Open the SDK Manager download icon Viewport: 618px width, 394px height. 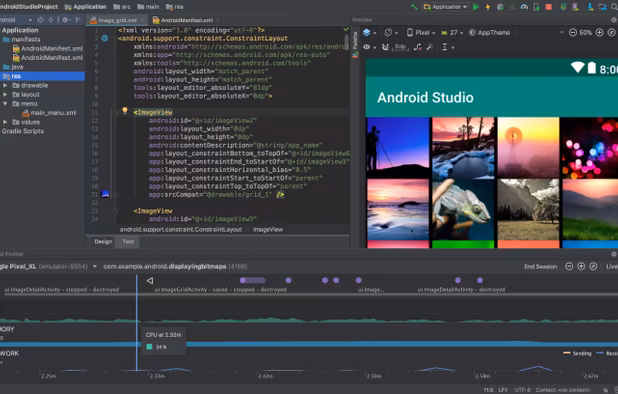click(590, 7)
